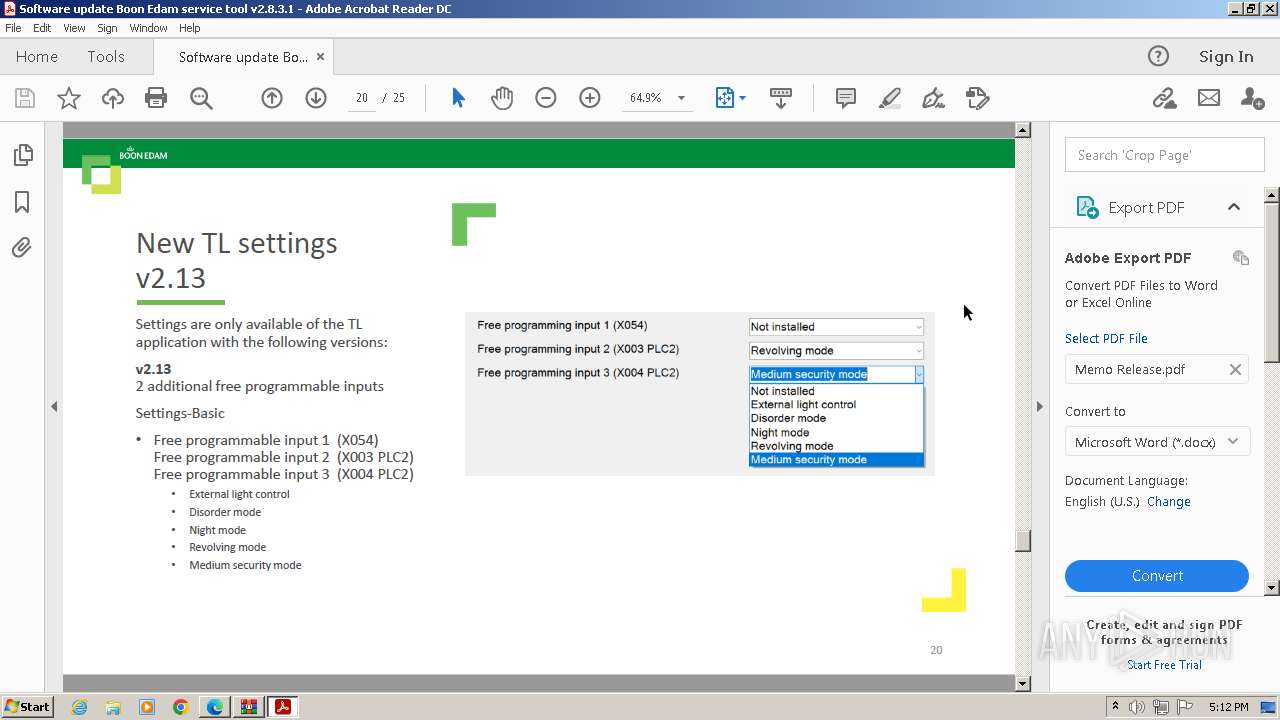Zoom in with plus button
Viewport: 1280px width, 720px height.
[590, 98]
